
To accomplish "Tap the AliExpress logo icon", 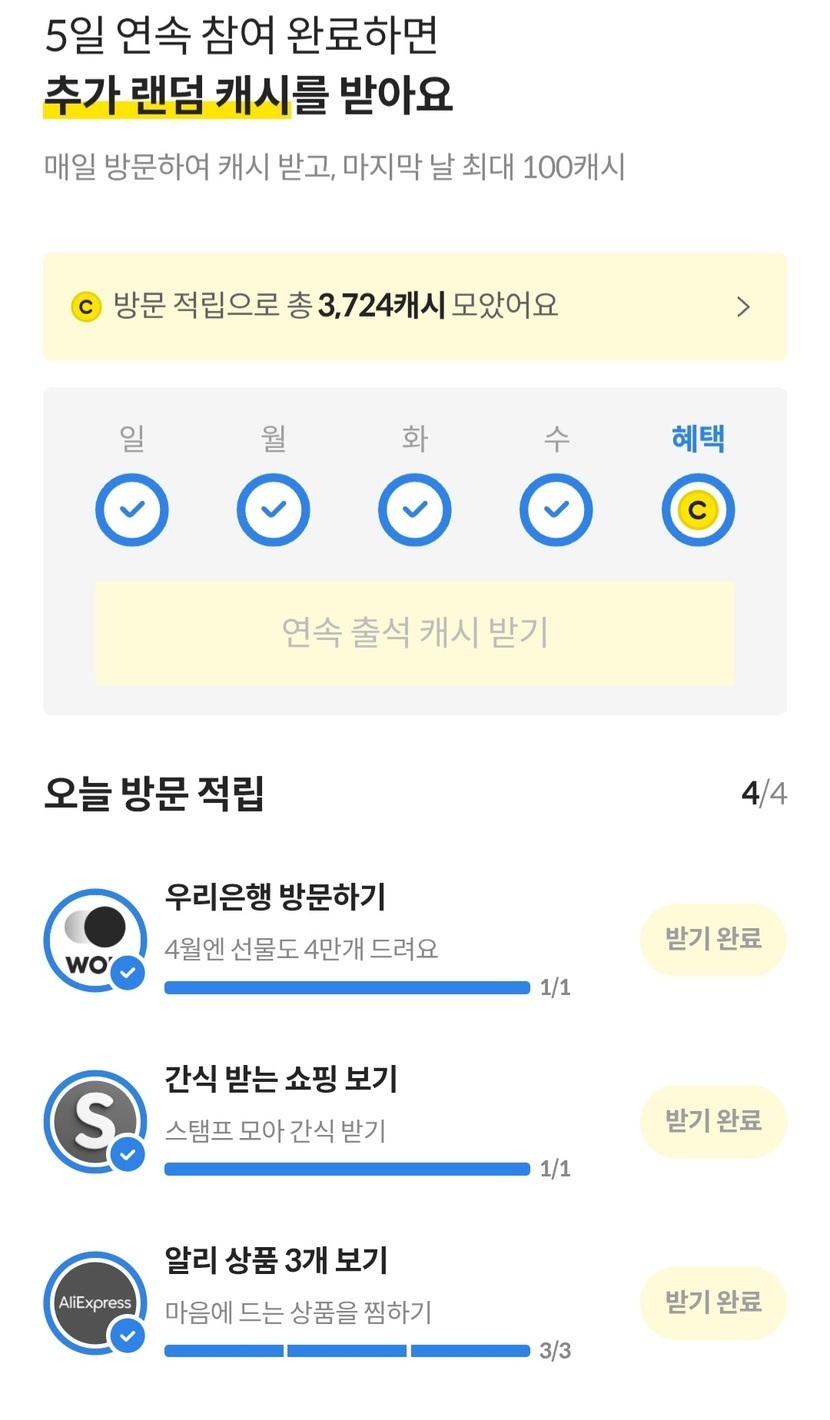I will coord(95,1302).
